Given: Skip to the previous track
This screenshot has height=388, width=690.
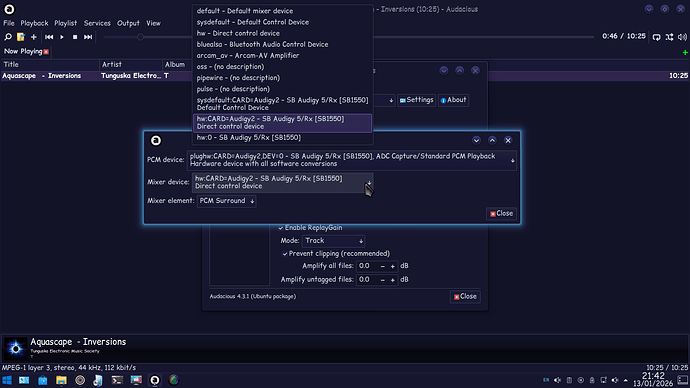Looking at the screenshot, I should click(x=49, y=37).
